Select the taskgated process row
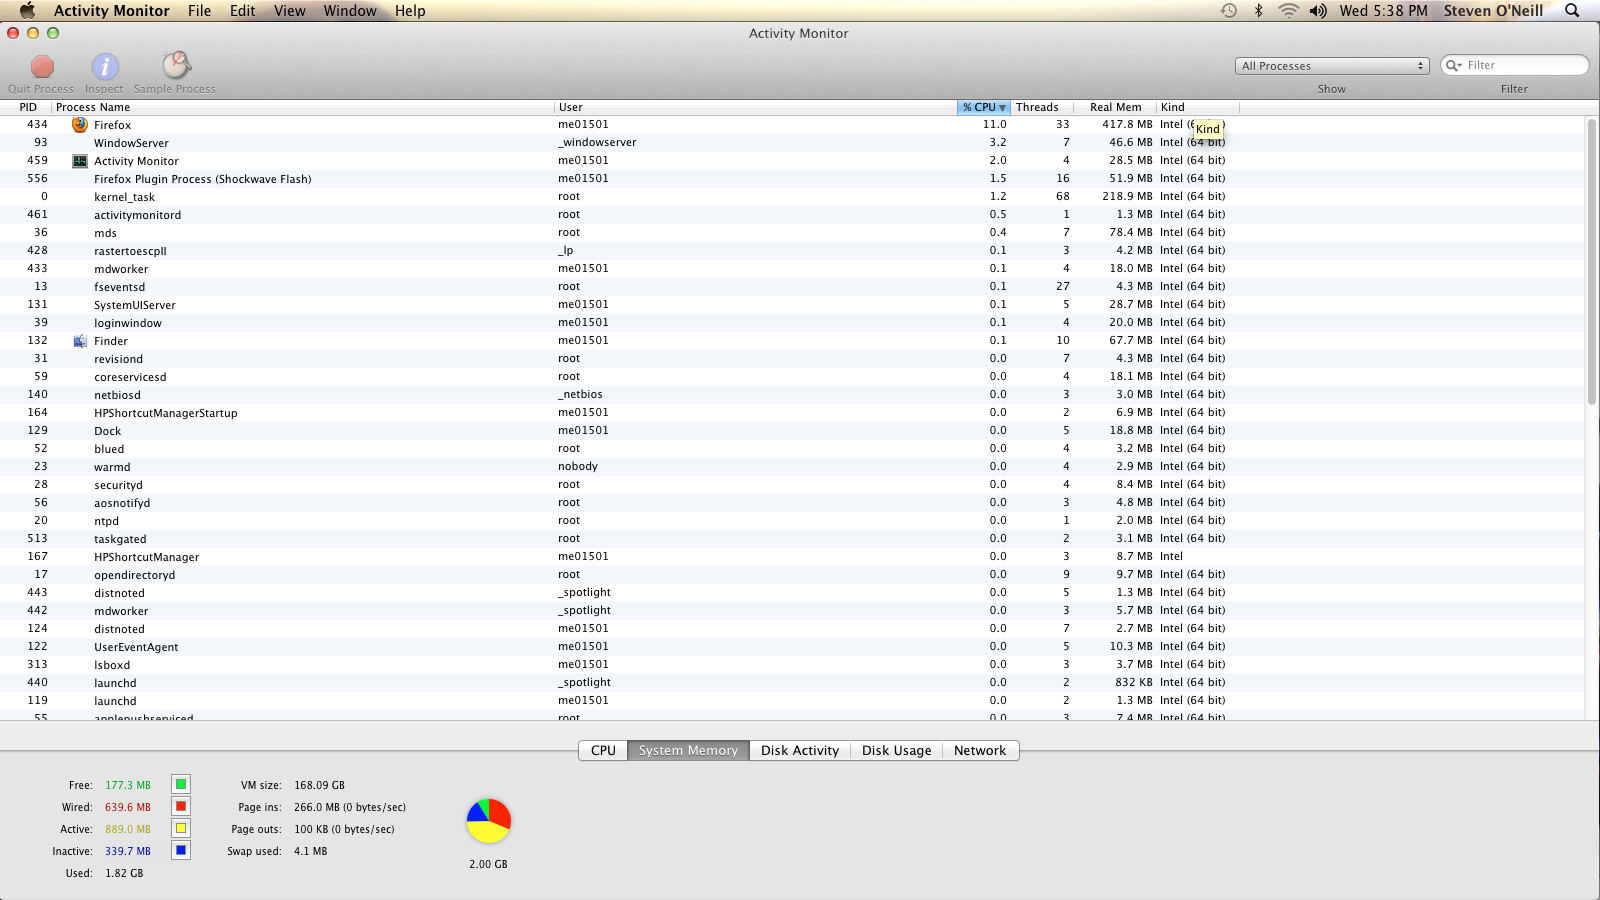1600x900 pixels. pyautogui.click(x=792, y=539)
